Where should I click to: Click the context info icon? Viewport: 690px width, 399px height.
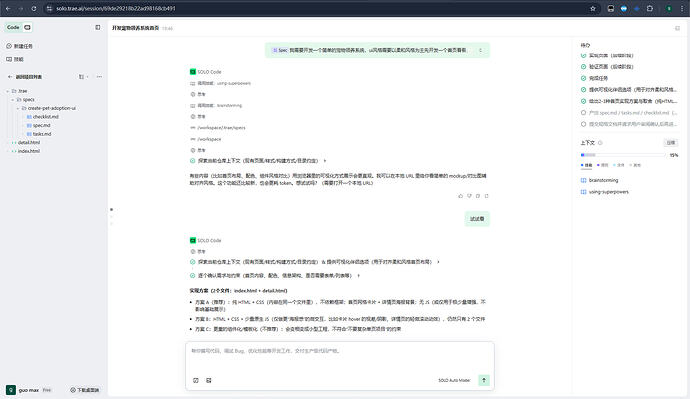click(600, 143)
